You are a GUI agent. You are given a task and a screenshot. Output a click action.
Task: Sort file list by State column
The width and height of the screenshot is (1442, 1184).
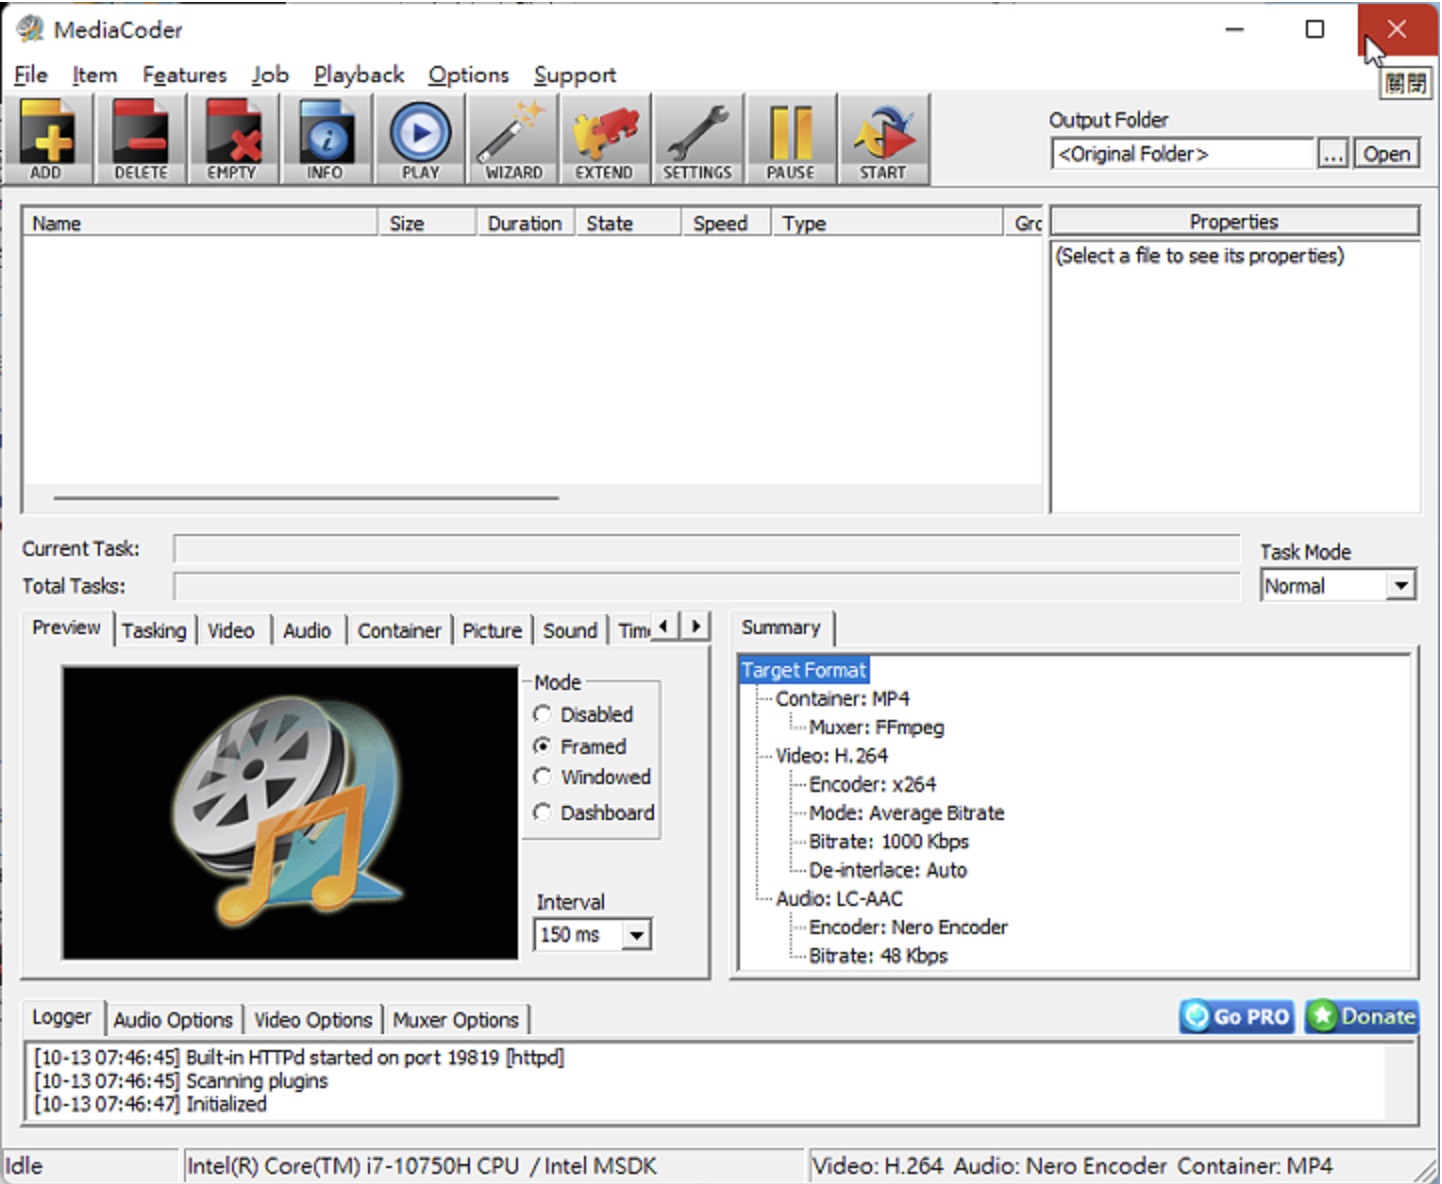point(628,223)
